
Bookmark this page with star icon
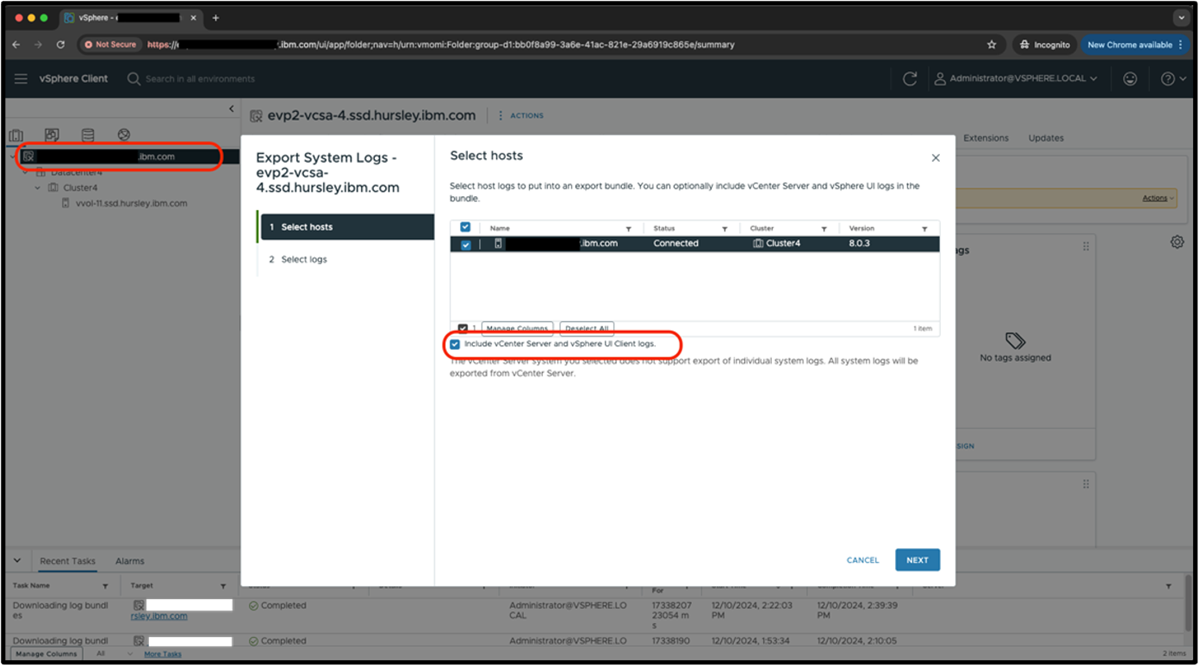coord(991,44)
